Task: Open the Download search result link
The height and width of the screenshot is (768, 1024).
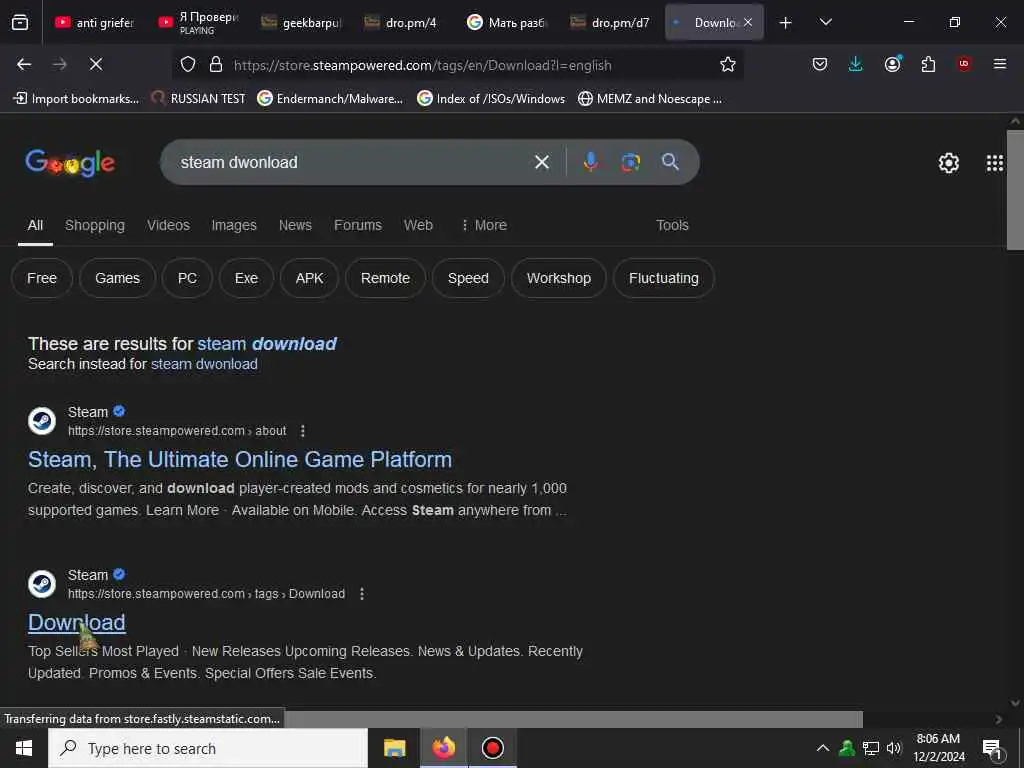Action: click(76, 622)
